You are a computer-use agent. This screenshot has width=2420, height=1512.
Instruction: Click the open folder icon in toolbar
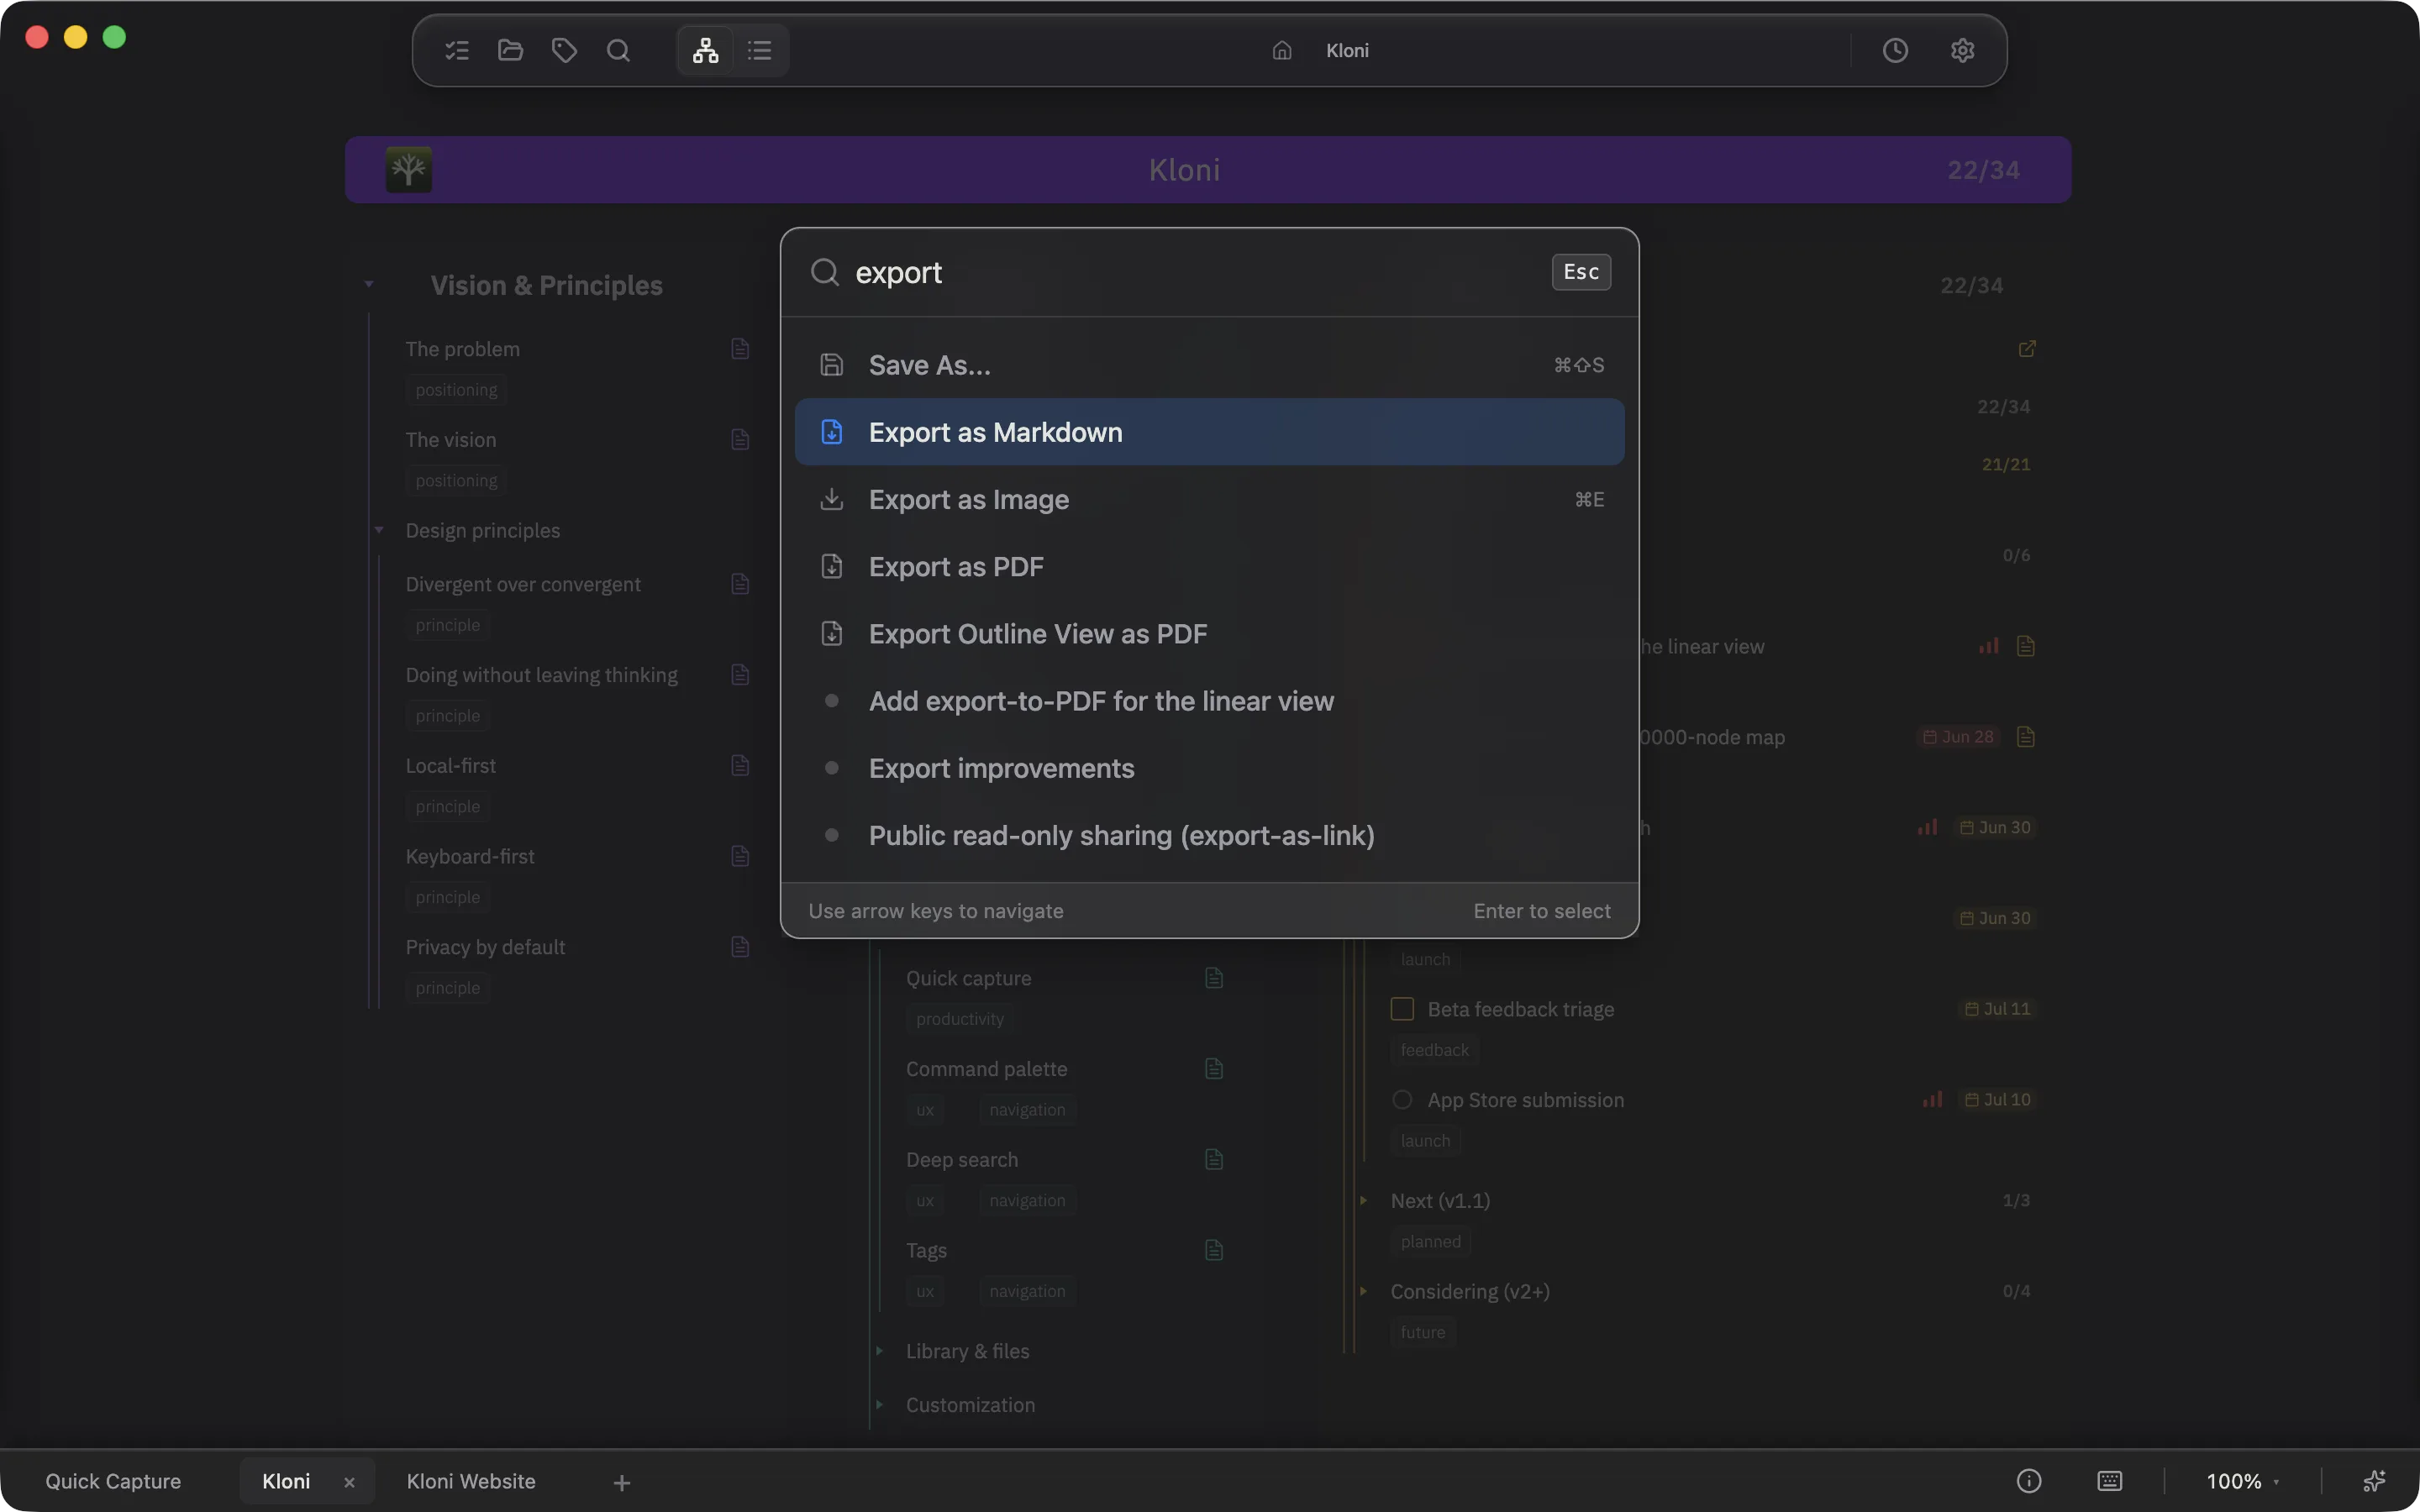point(511,50)
